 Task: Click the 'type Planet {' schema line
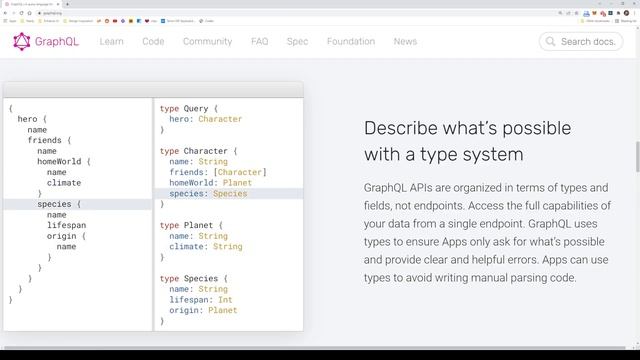pyautogui.click(x=191, y=225)
